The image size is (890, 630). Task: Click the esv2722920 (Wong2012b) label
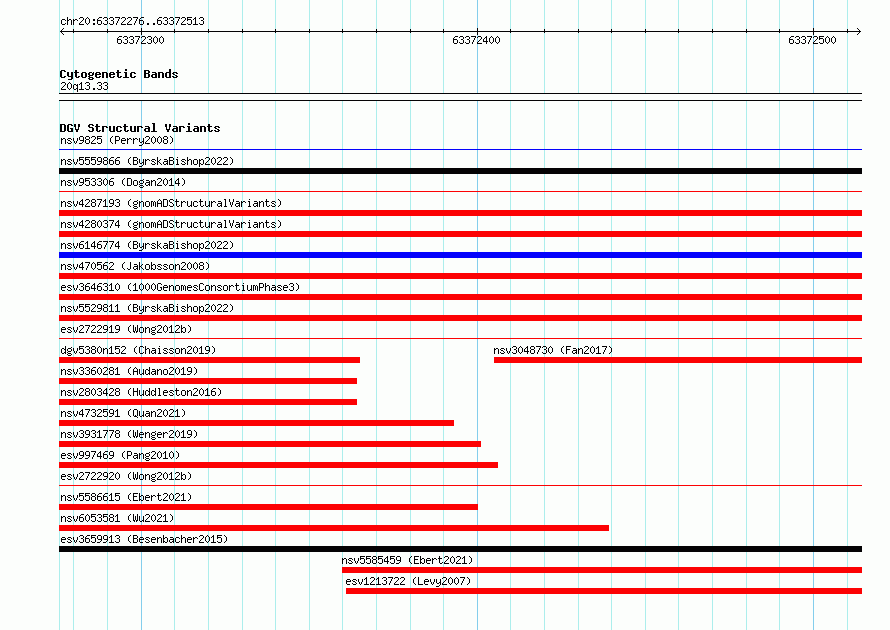click(126, 476)
